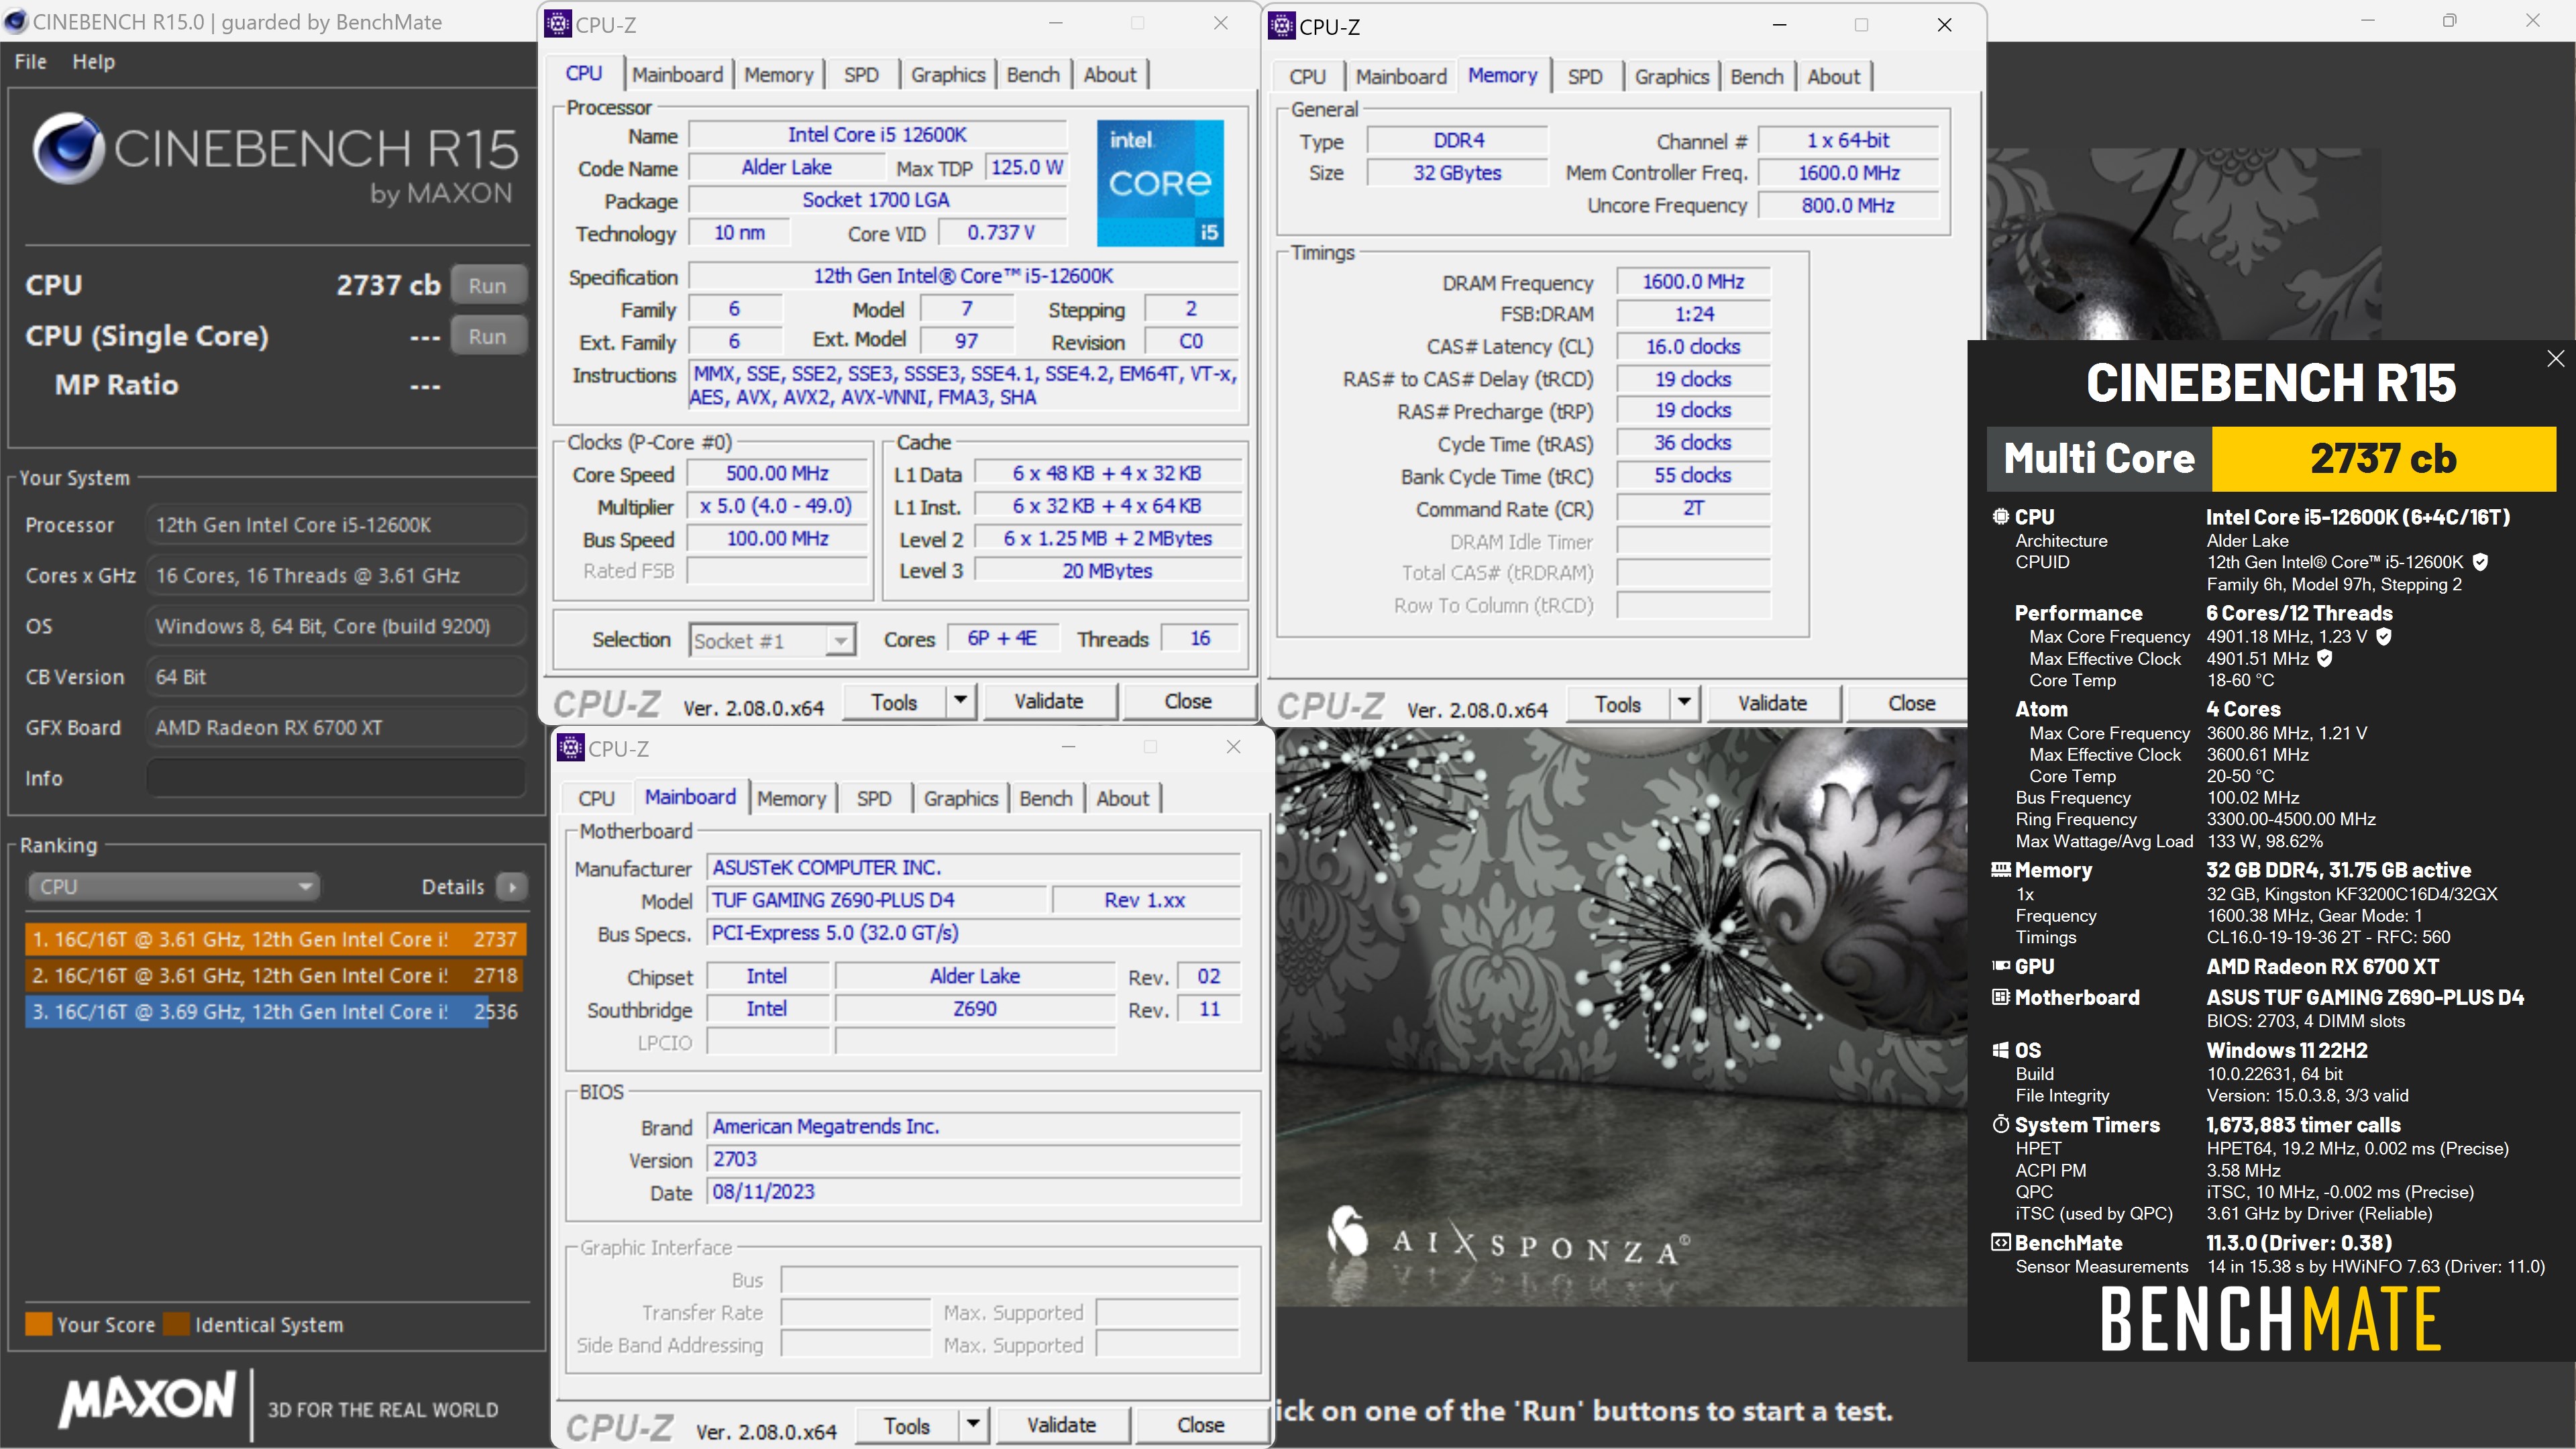Click the Info input field

click(336, 778)
